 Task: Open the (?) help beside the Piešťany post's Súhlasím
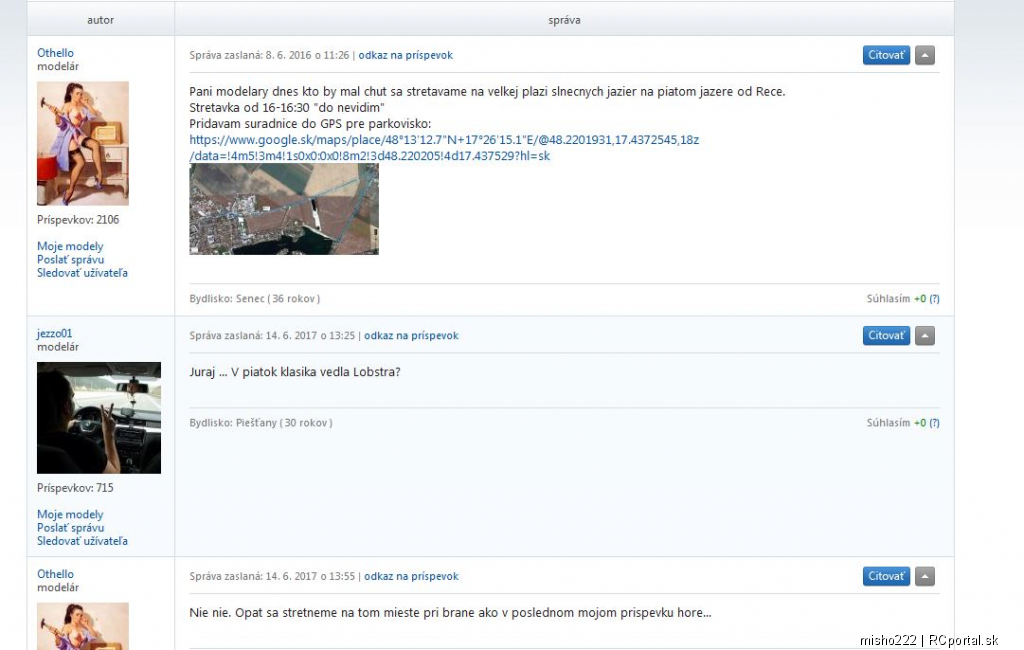pyautogui.click(x=935, y=423)
